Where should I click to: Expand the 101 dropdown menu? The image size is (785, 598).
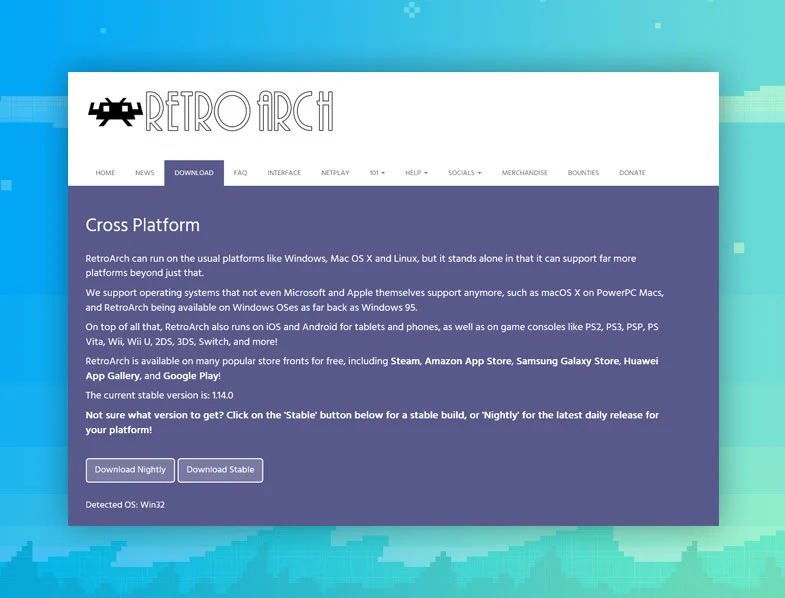(x=377, y=173)
